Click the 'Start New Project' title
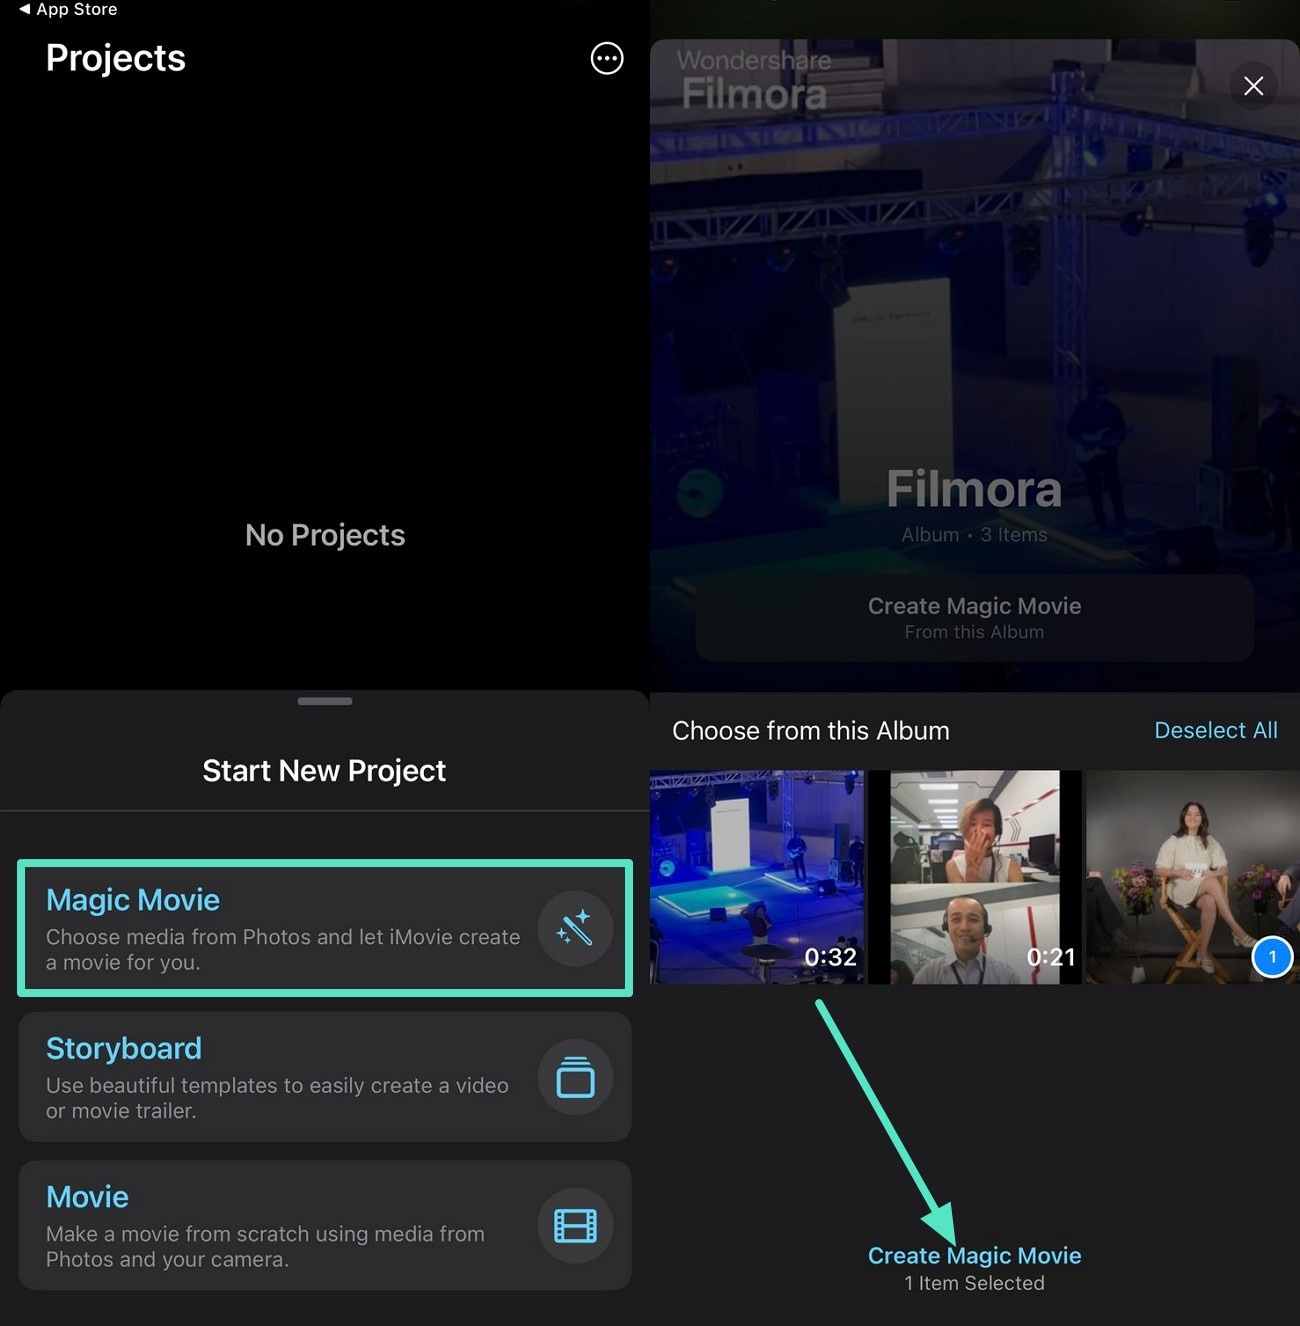The height and width of the screenshot is (1326, 1300). point(324,771)
